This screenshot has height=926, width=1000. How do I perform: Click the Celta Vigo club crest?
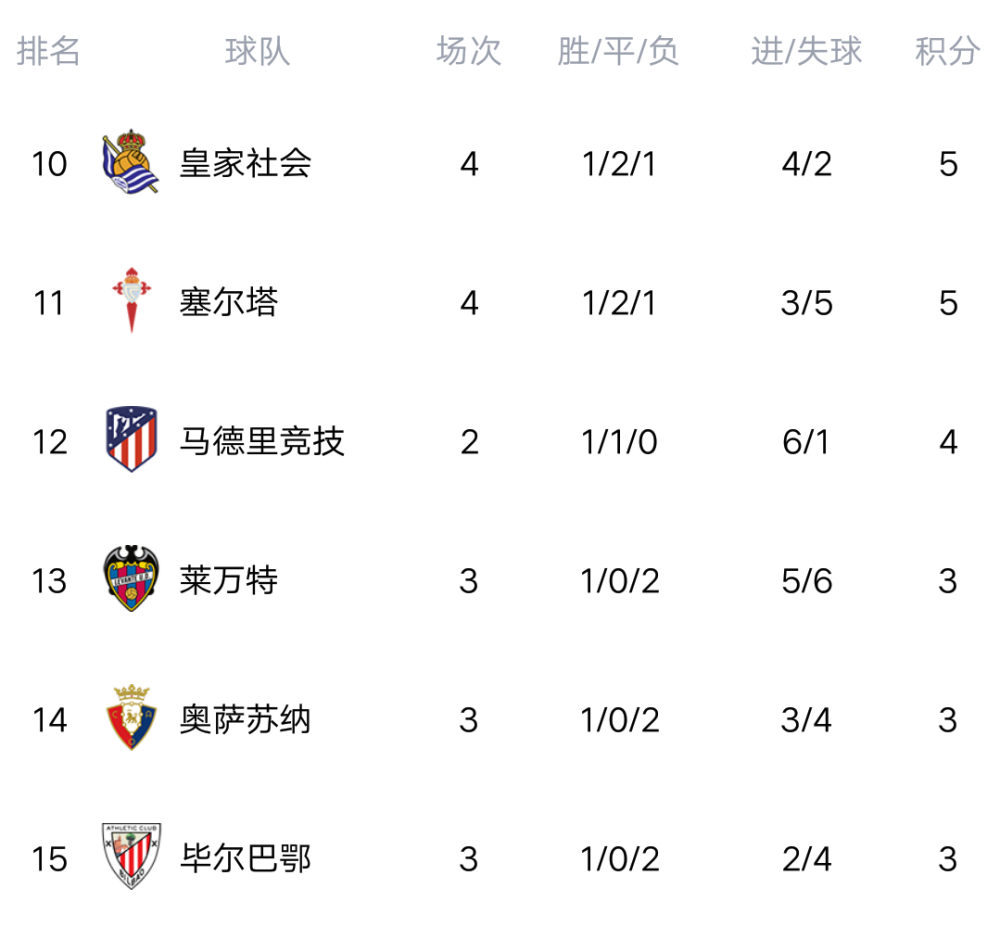click(131, 300)
